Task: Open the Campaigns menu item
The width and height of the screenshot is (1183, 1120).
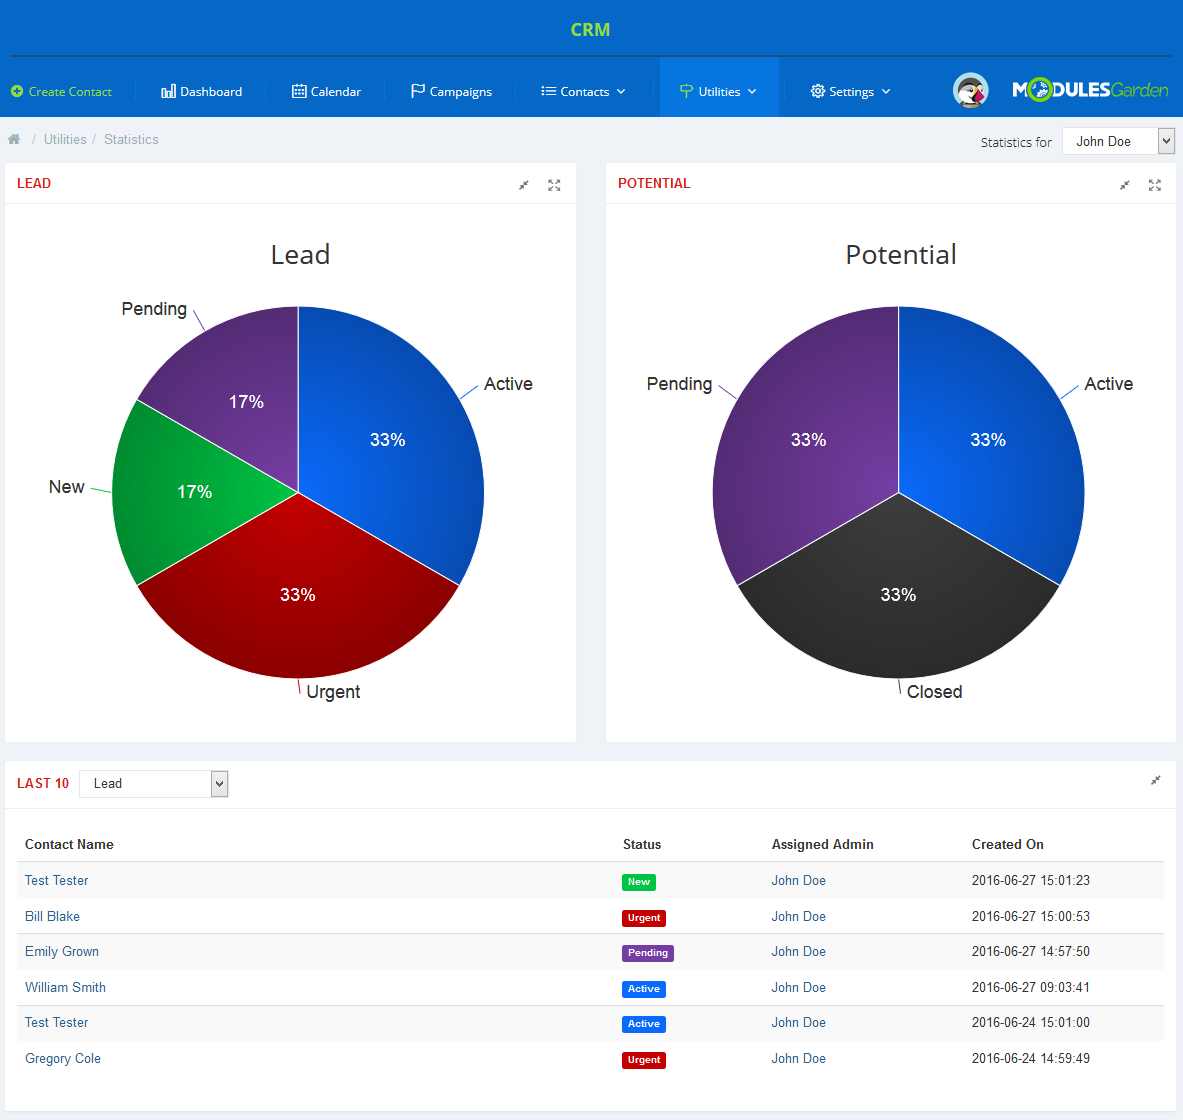Action: [x=451, y=91]
